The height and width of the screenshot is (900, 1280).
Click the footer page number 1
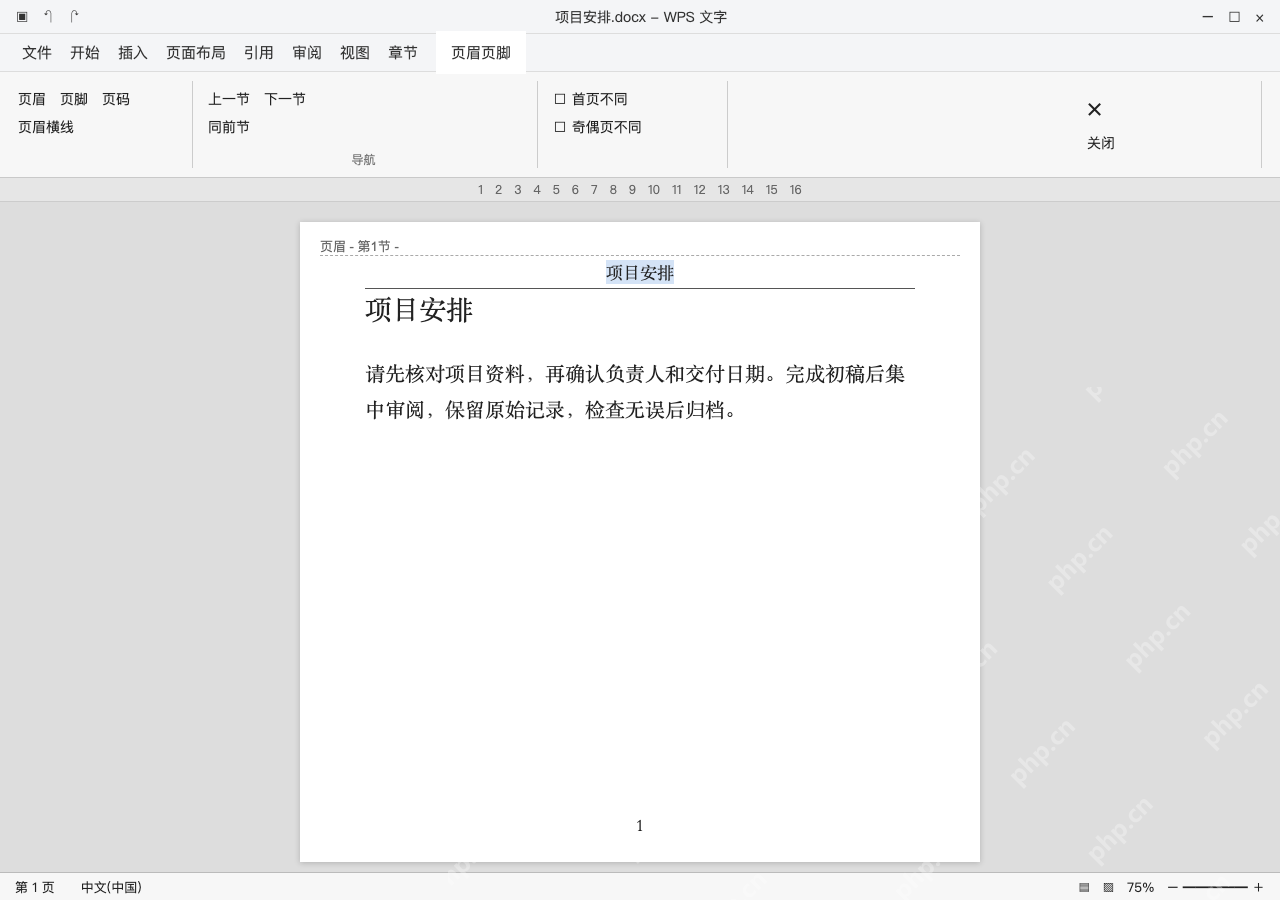(640, 826)
